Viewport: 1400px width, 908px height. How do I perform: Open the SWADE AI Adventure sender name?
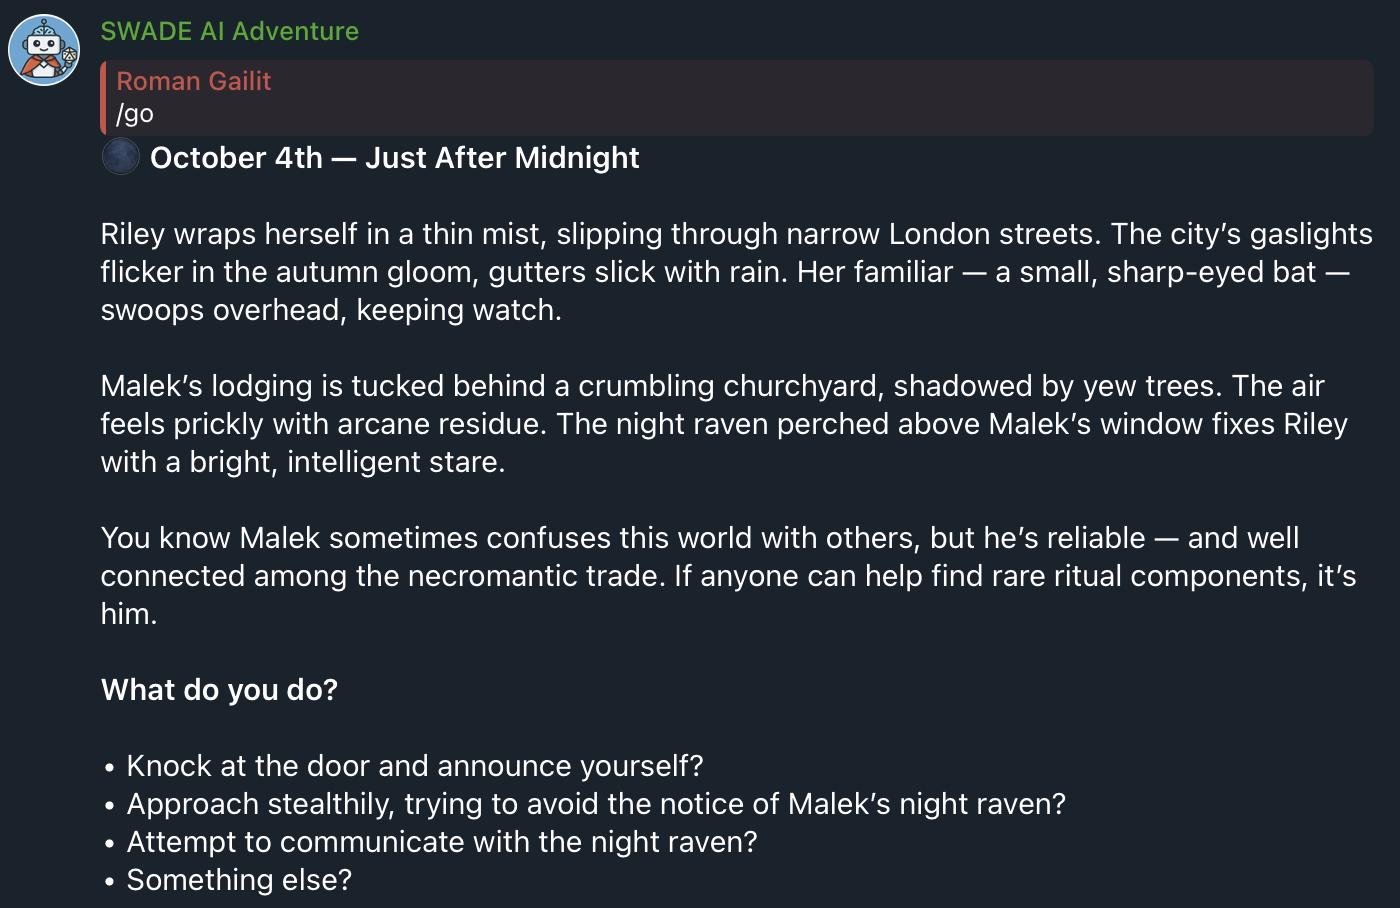(229, 31)
